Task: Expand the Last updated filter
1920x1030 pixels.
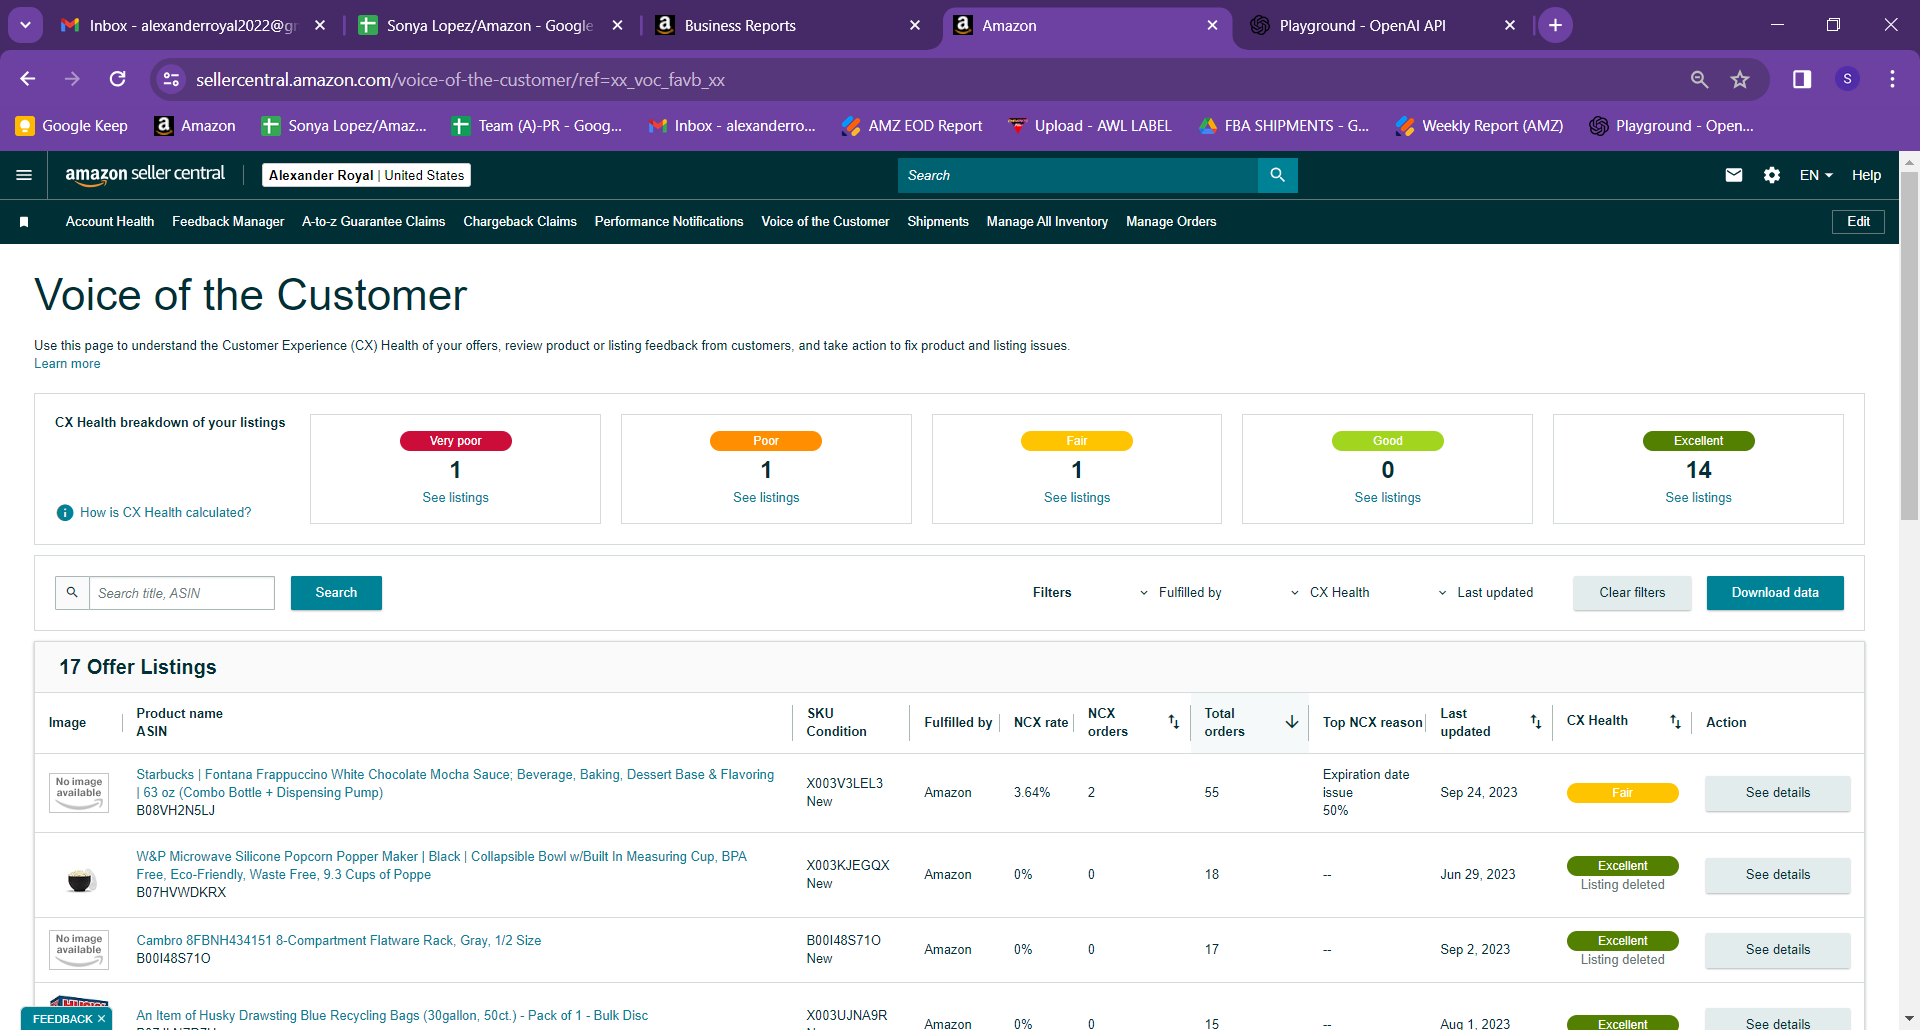Action: point(1486,593)
